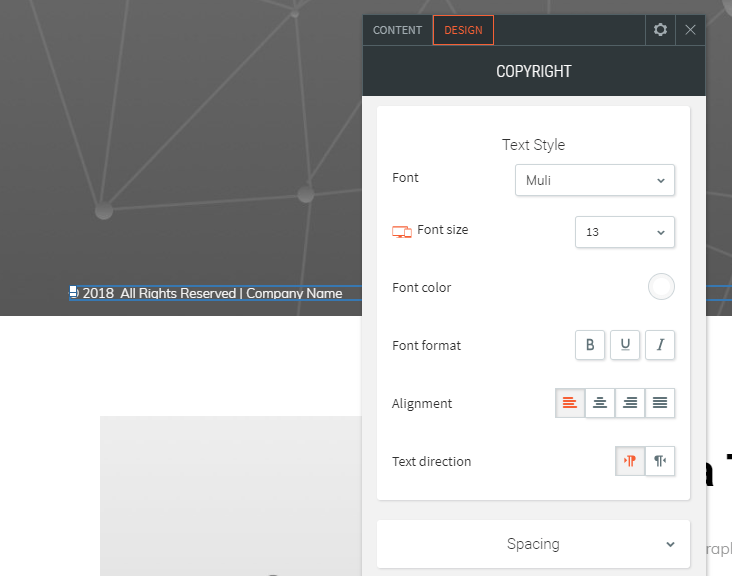This screenshot has width=732, height=576.
Task: Open the Font color picker circle
Action: [x=661, y=287]
